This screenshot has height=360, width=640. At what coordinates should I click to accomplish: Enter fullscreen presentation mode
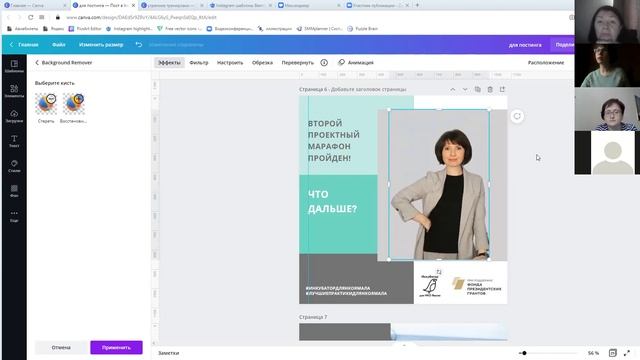(x=627, y=353)
